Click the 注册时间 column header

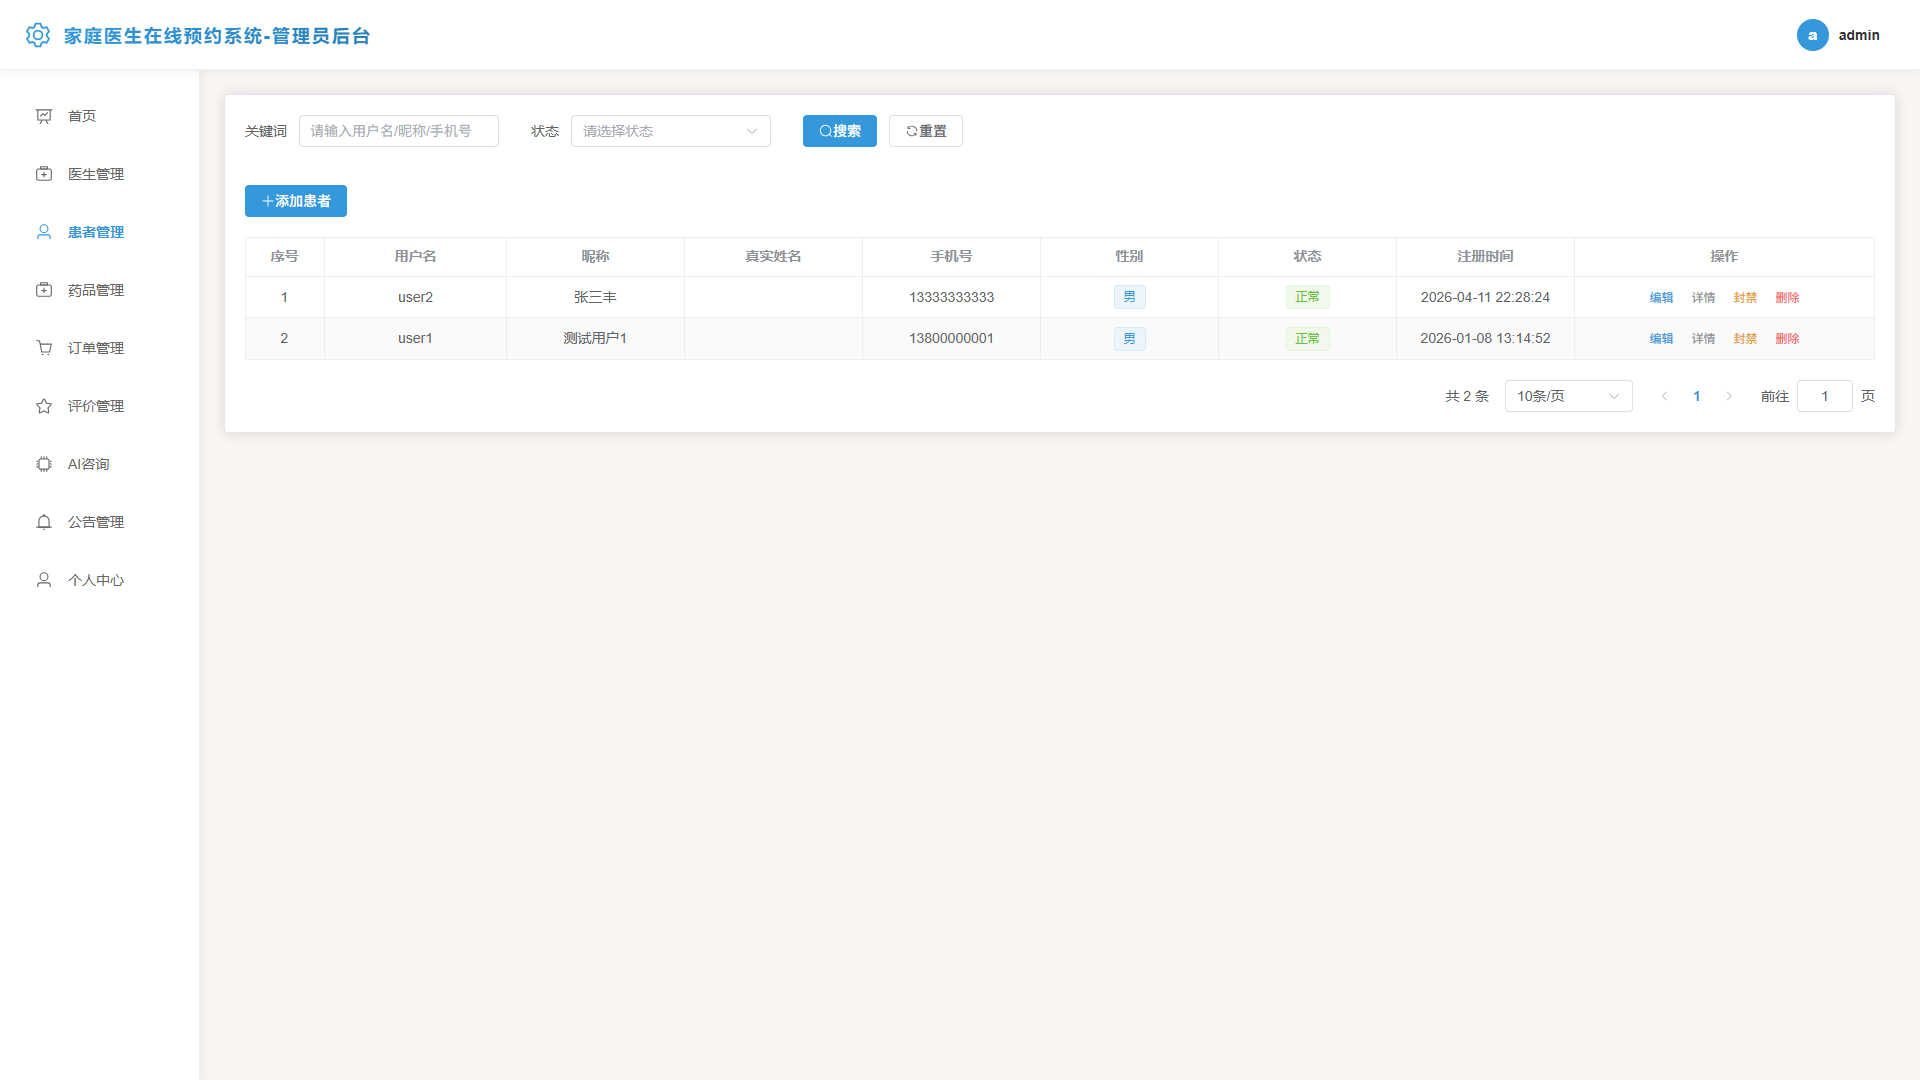[x=1485, y=256]
